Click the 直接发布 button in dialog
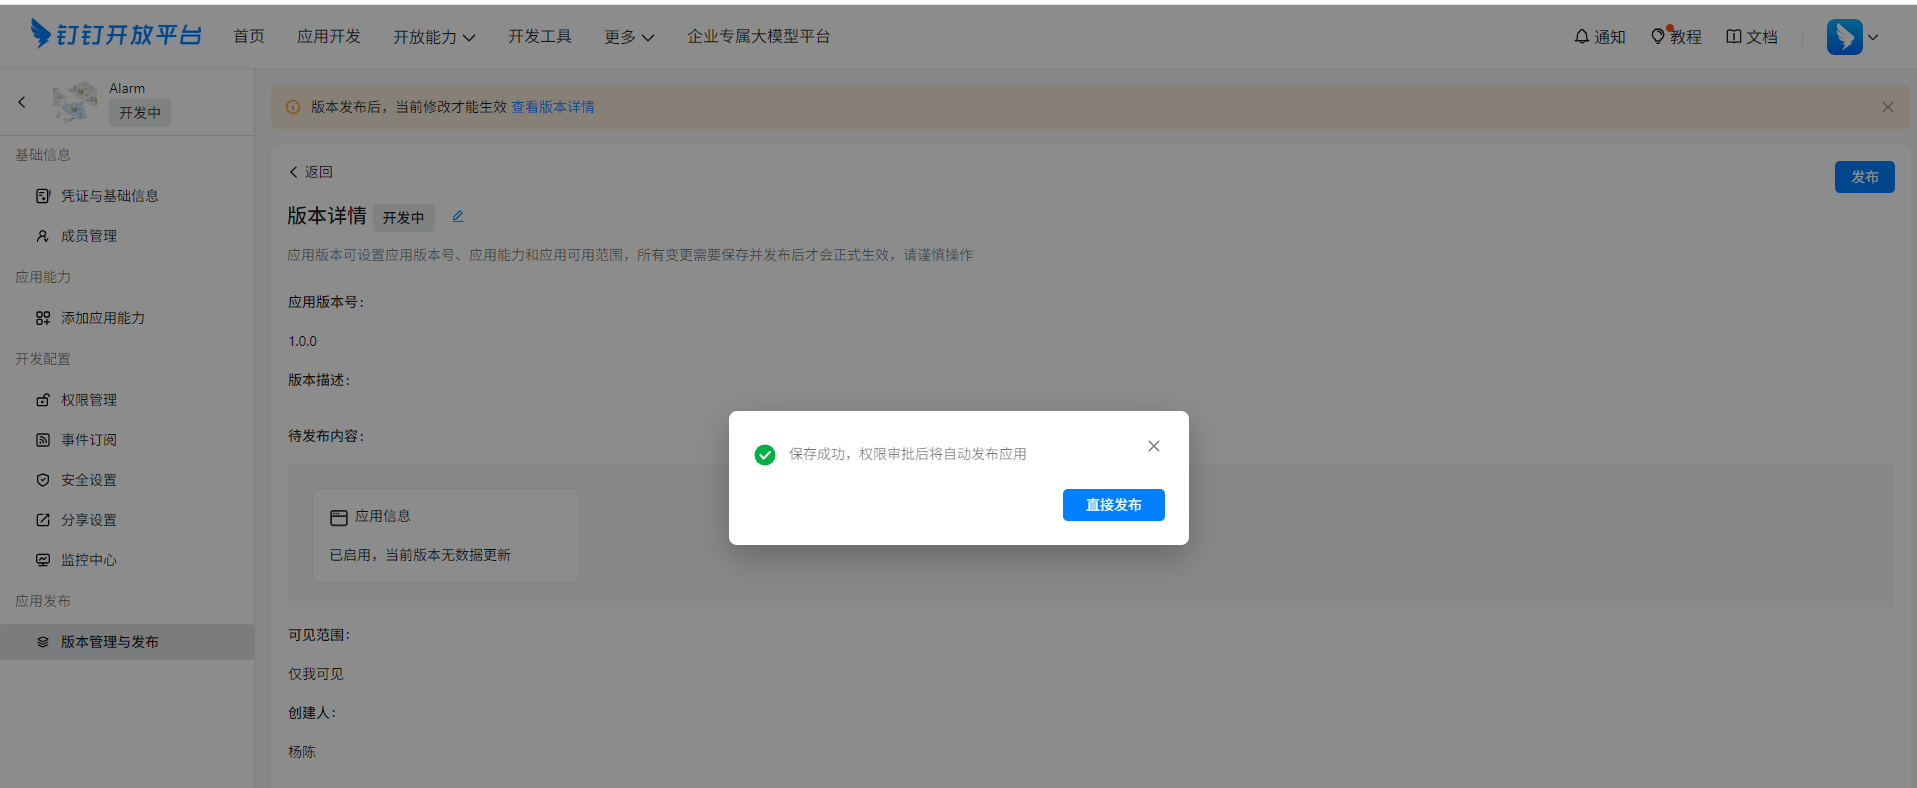 coord(1113,505)
